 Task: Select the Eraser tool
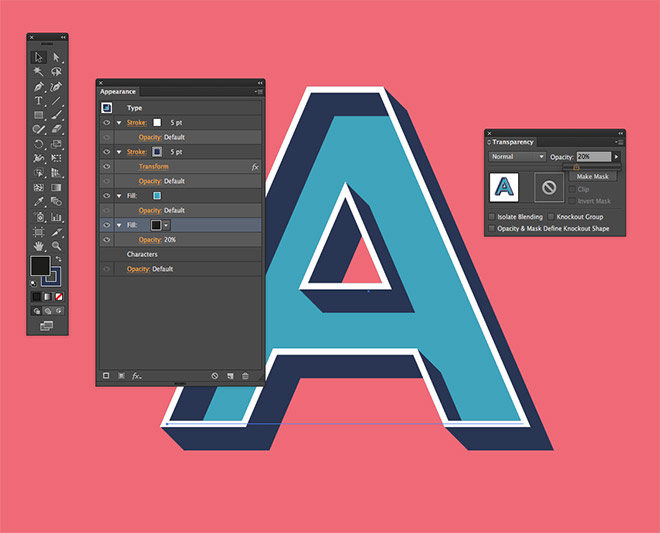coord(56,129)
